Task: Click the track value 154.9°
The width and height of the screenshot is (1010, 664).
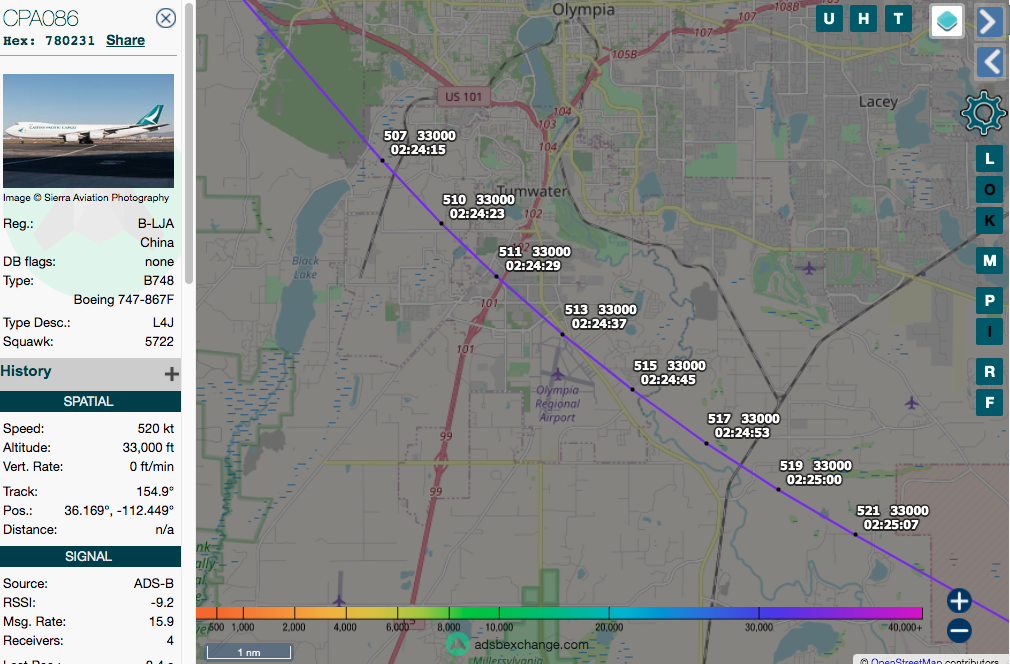Action: (155, 491)
